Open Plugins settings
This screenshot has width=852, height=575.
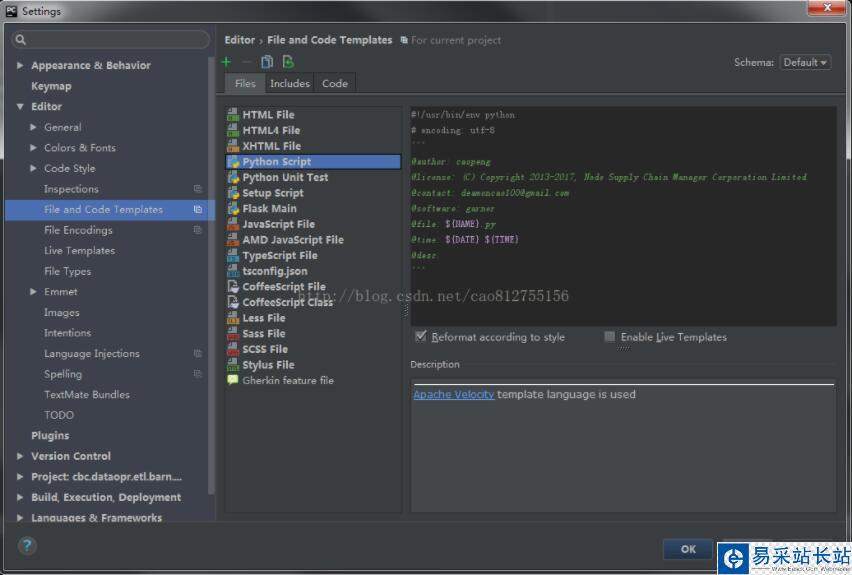point(50,436)
